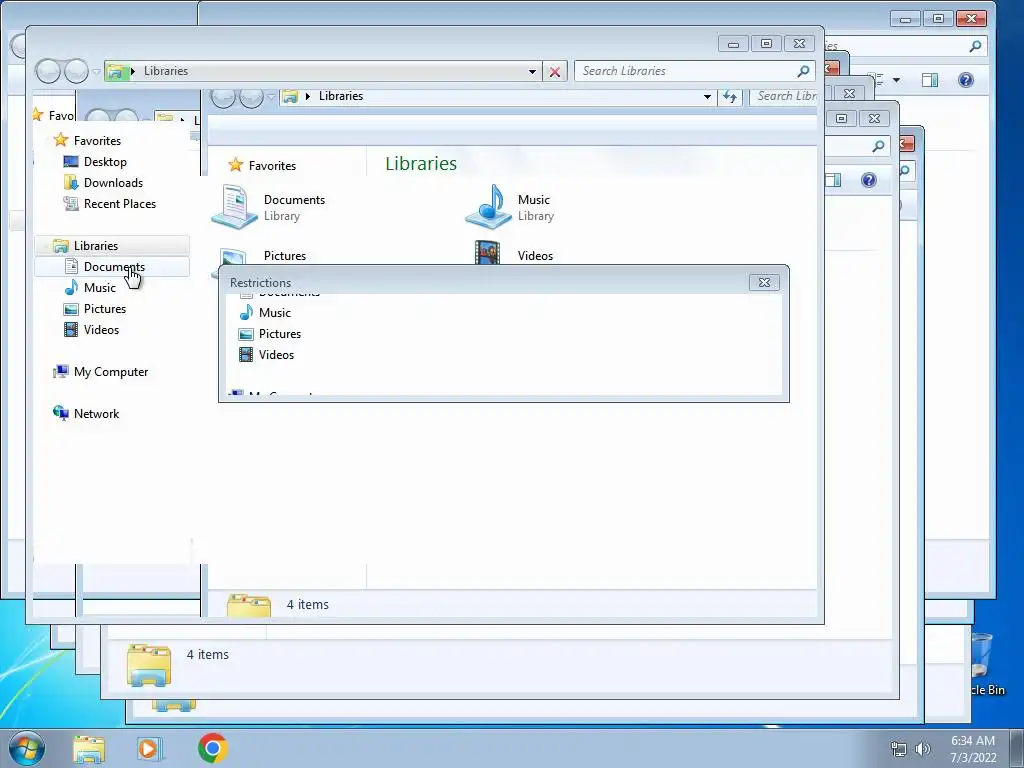Click Libraries folder icon in background window status bar

tap(149, 665)
